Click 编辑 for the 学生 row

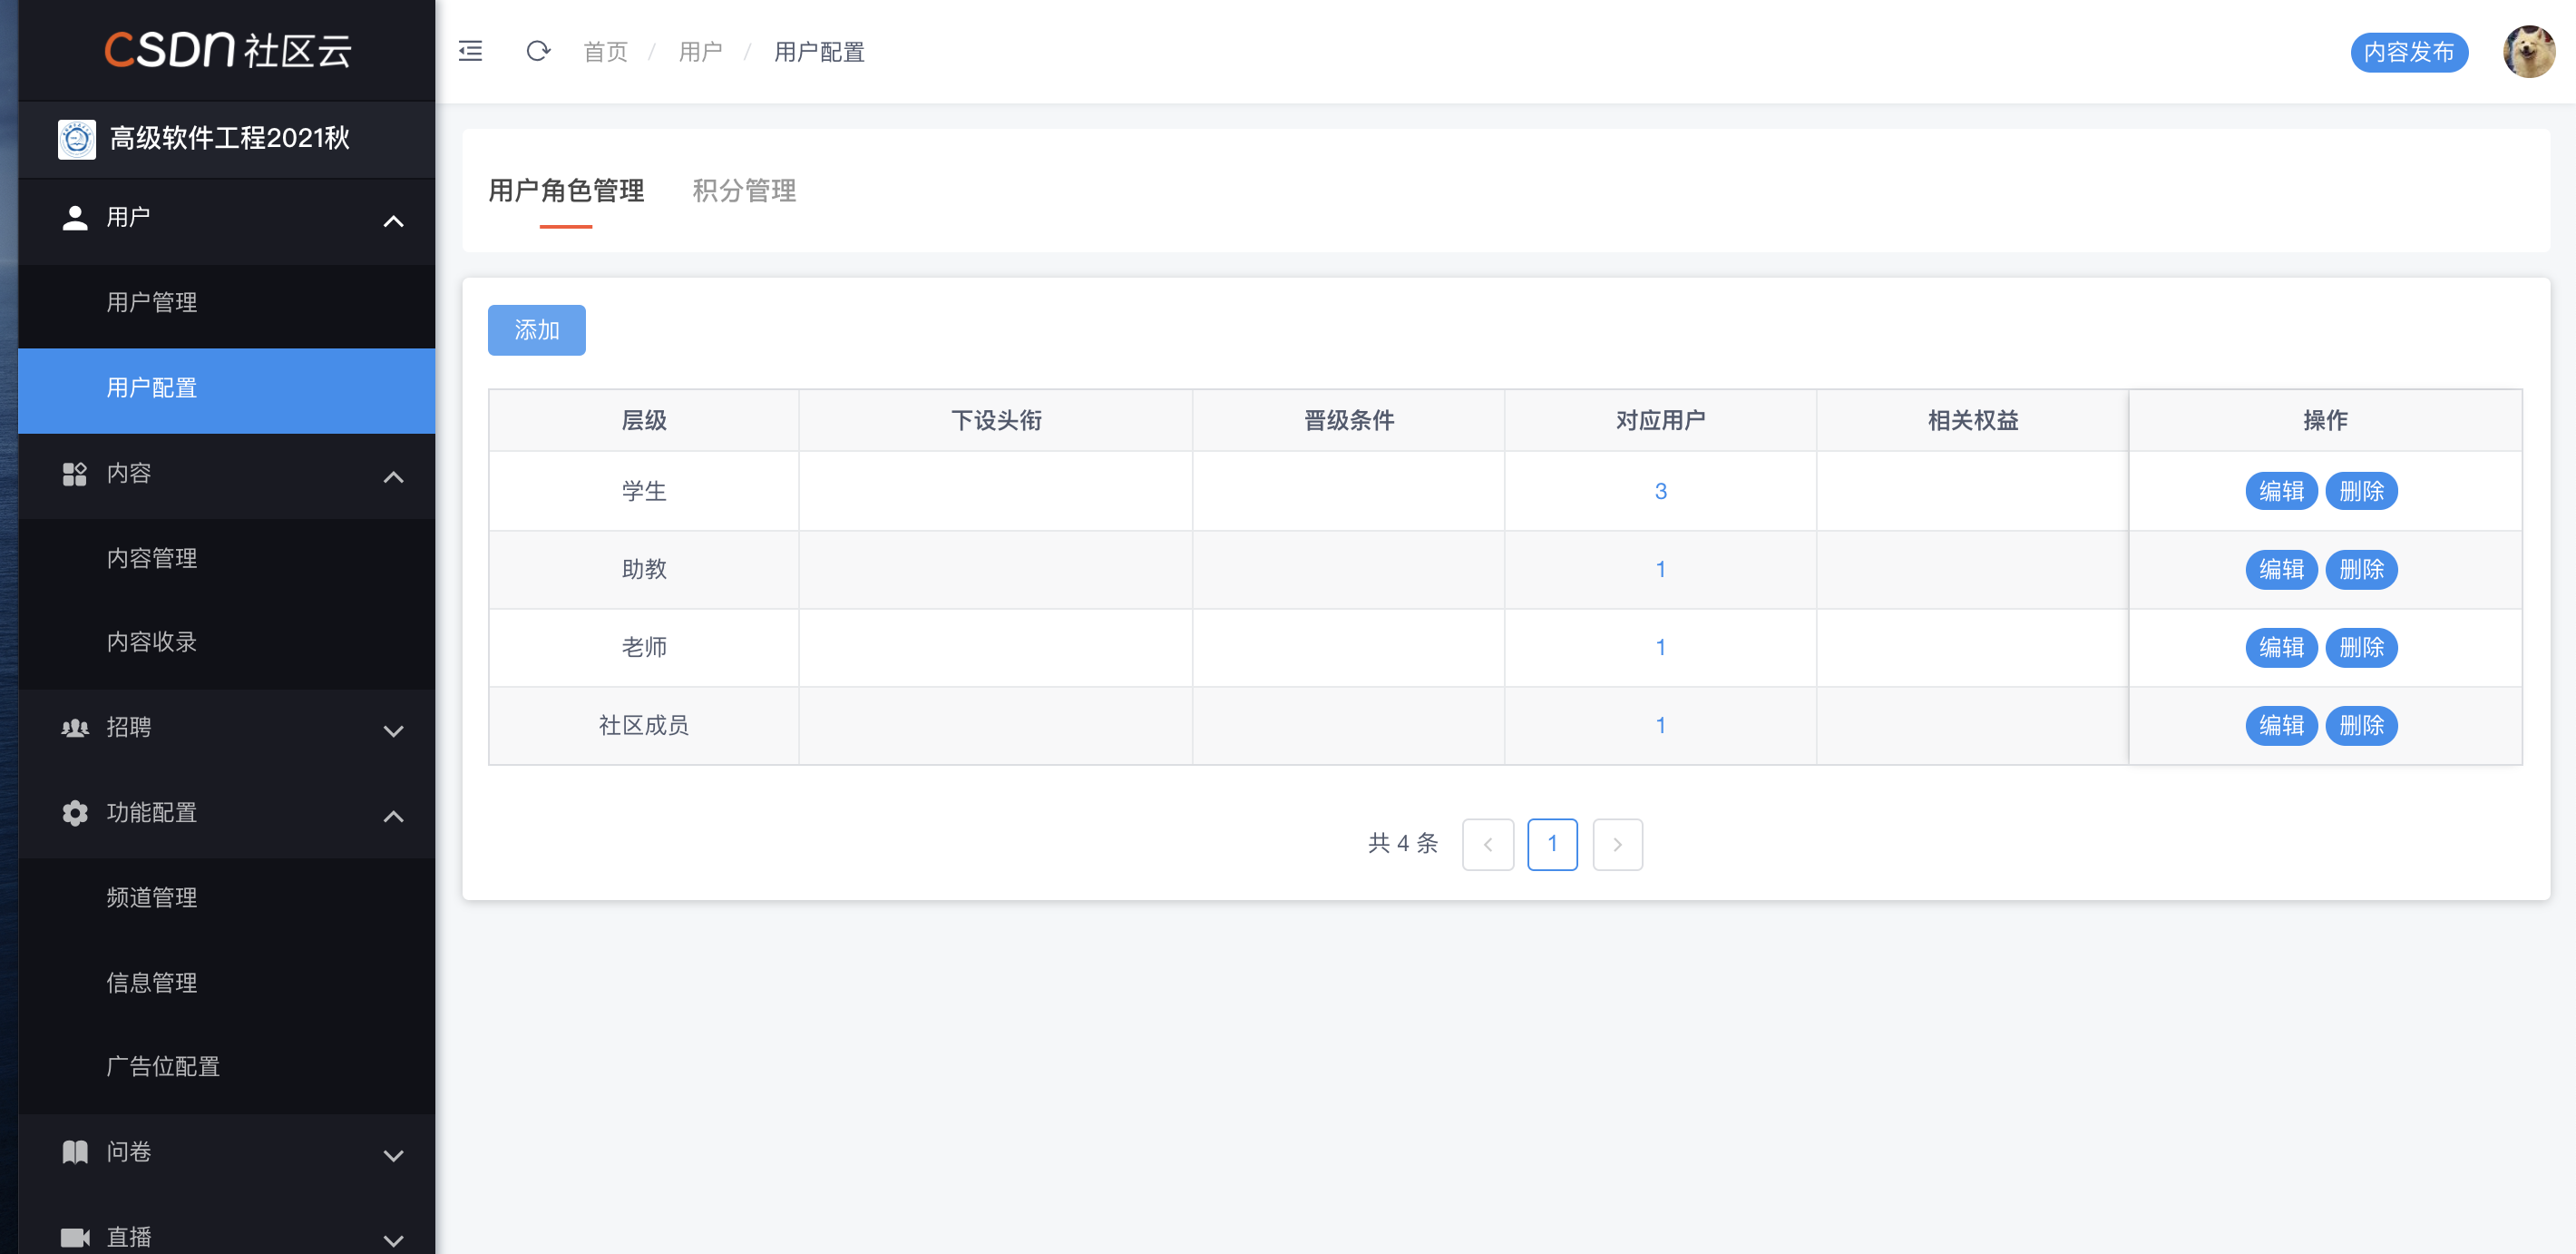coord(2281,491)
